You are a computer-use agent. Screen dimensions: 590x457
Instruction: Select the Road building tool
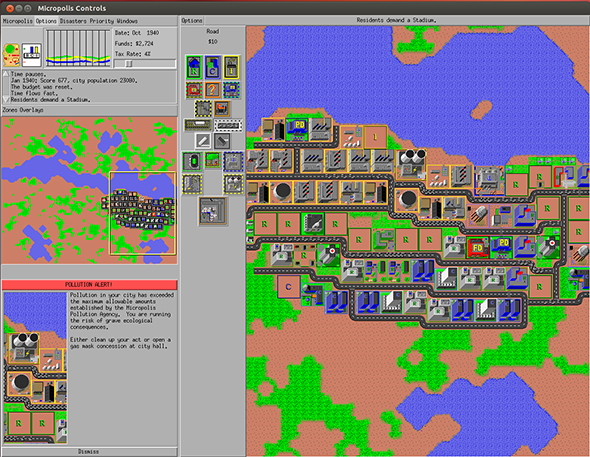click(x=228, y=125)
